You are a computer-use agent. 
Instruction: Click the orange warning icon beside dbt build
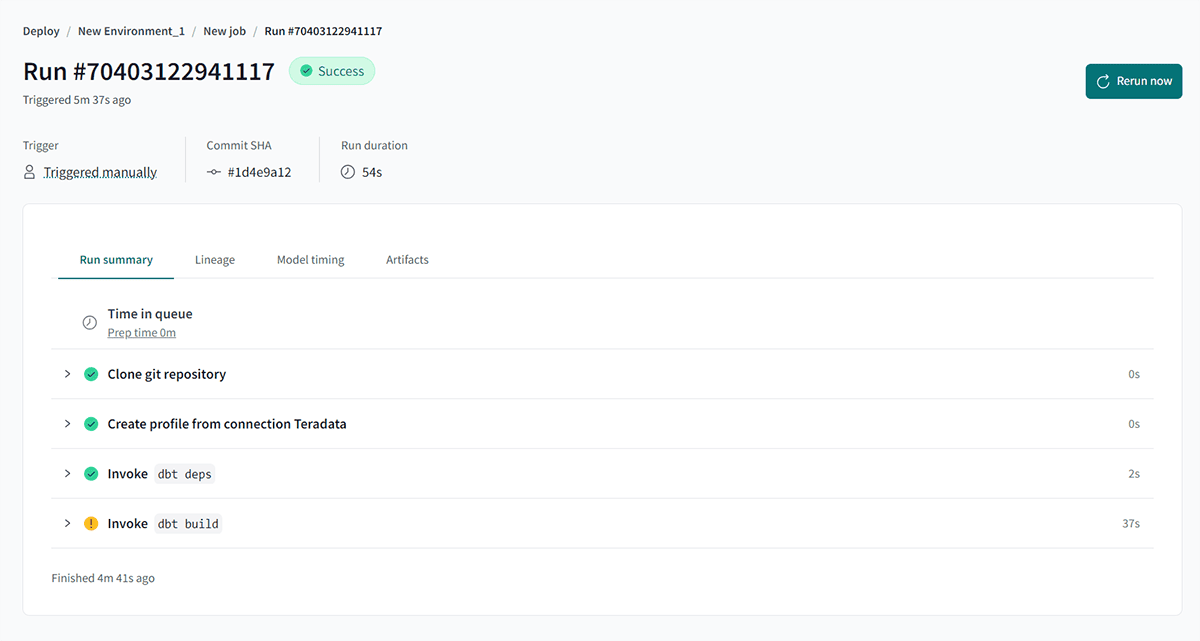coord(91,524)
